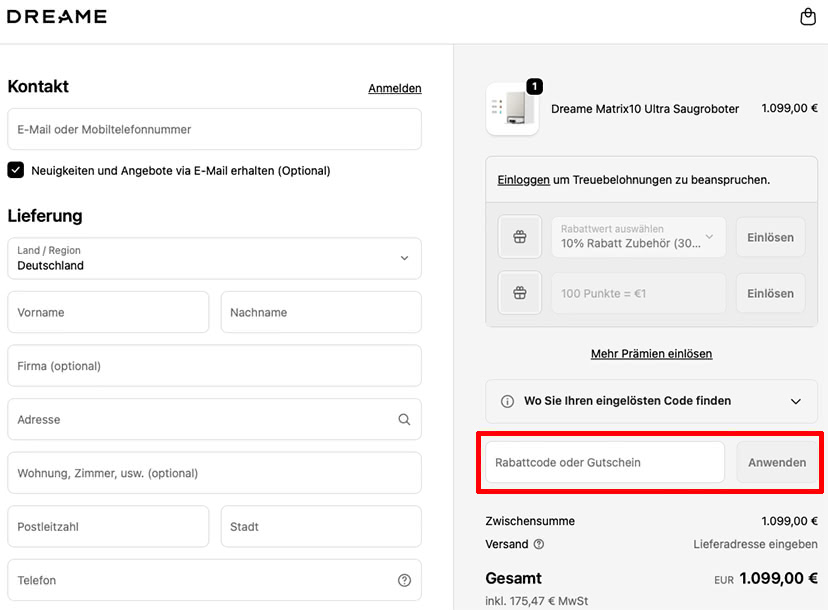
Task: Click the Versand help info icon
Action: click(x=539, y=545)
